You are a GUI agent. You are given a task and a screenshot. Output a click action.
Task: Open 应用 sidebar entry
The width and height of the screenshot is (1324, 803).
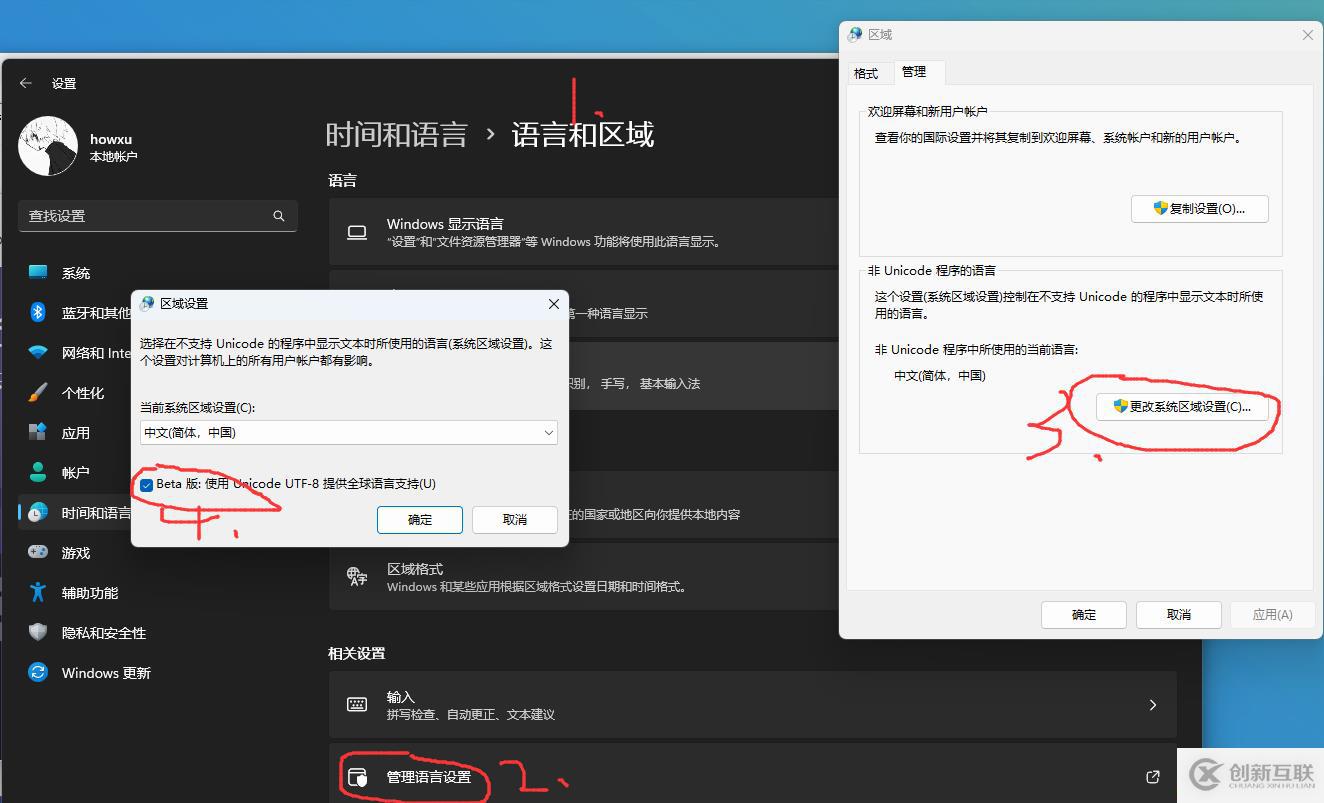click(75, 433)
